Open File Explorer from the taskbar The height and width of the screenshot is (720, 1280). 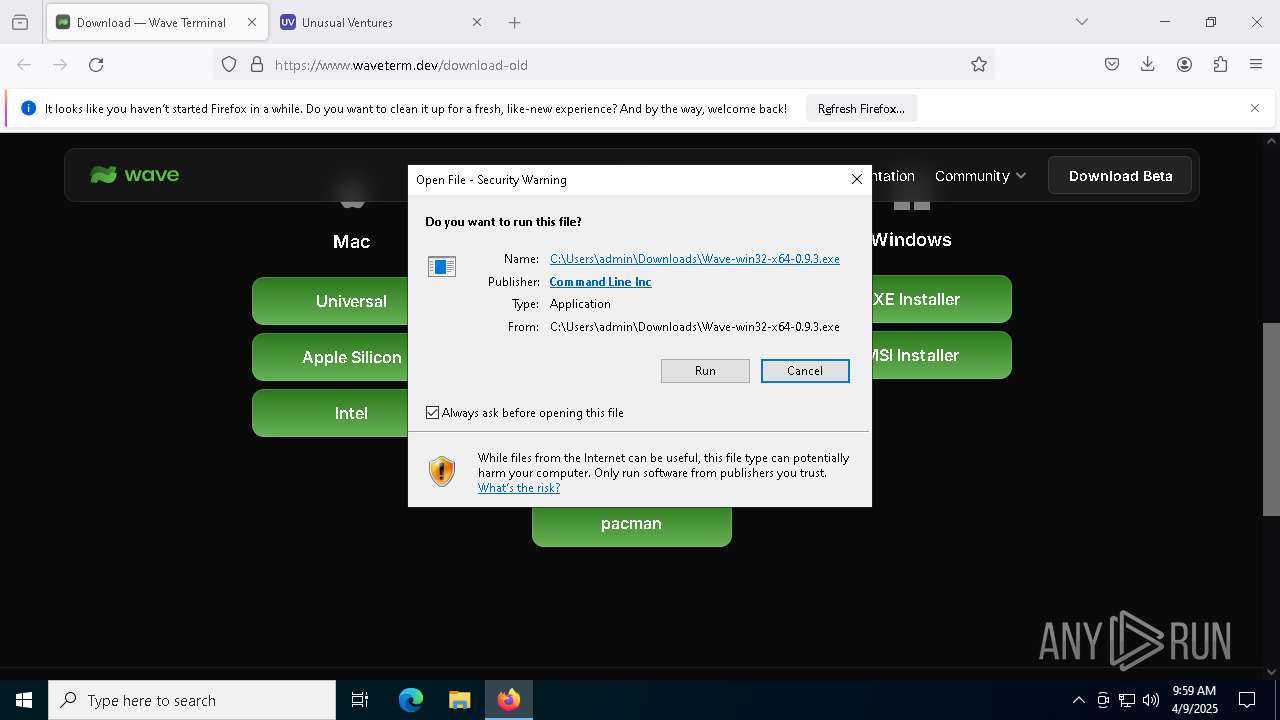[x=459, y=700]
